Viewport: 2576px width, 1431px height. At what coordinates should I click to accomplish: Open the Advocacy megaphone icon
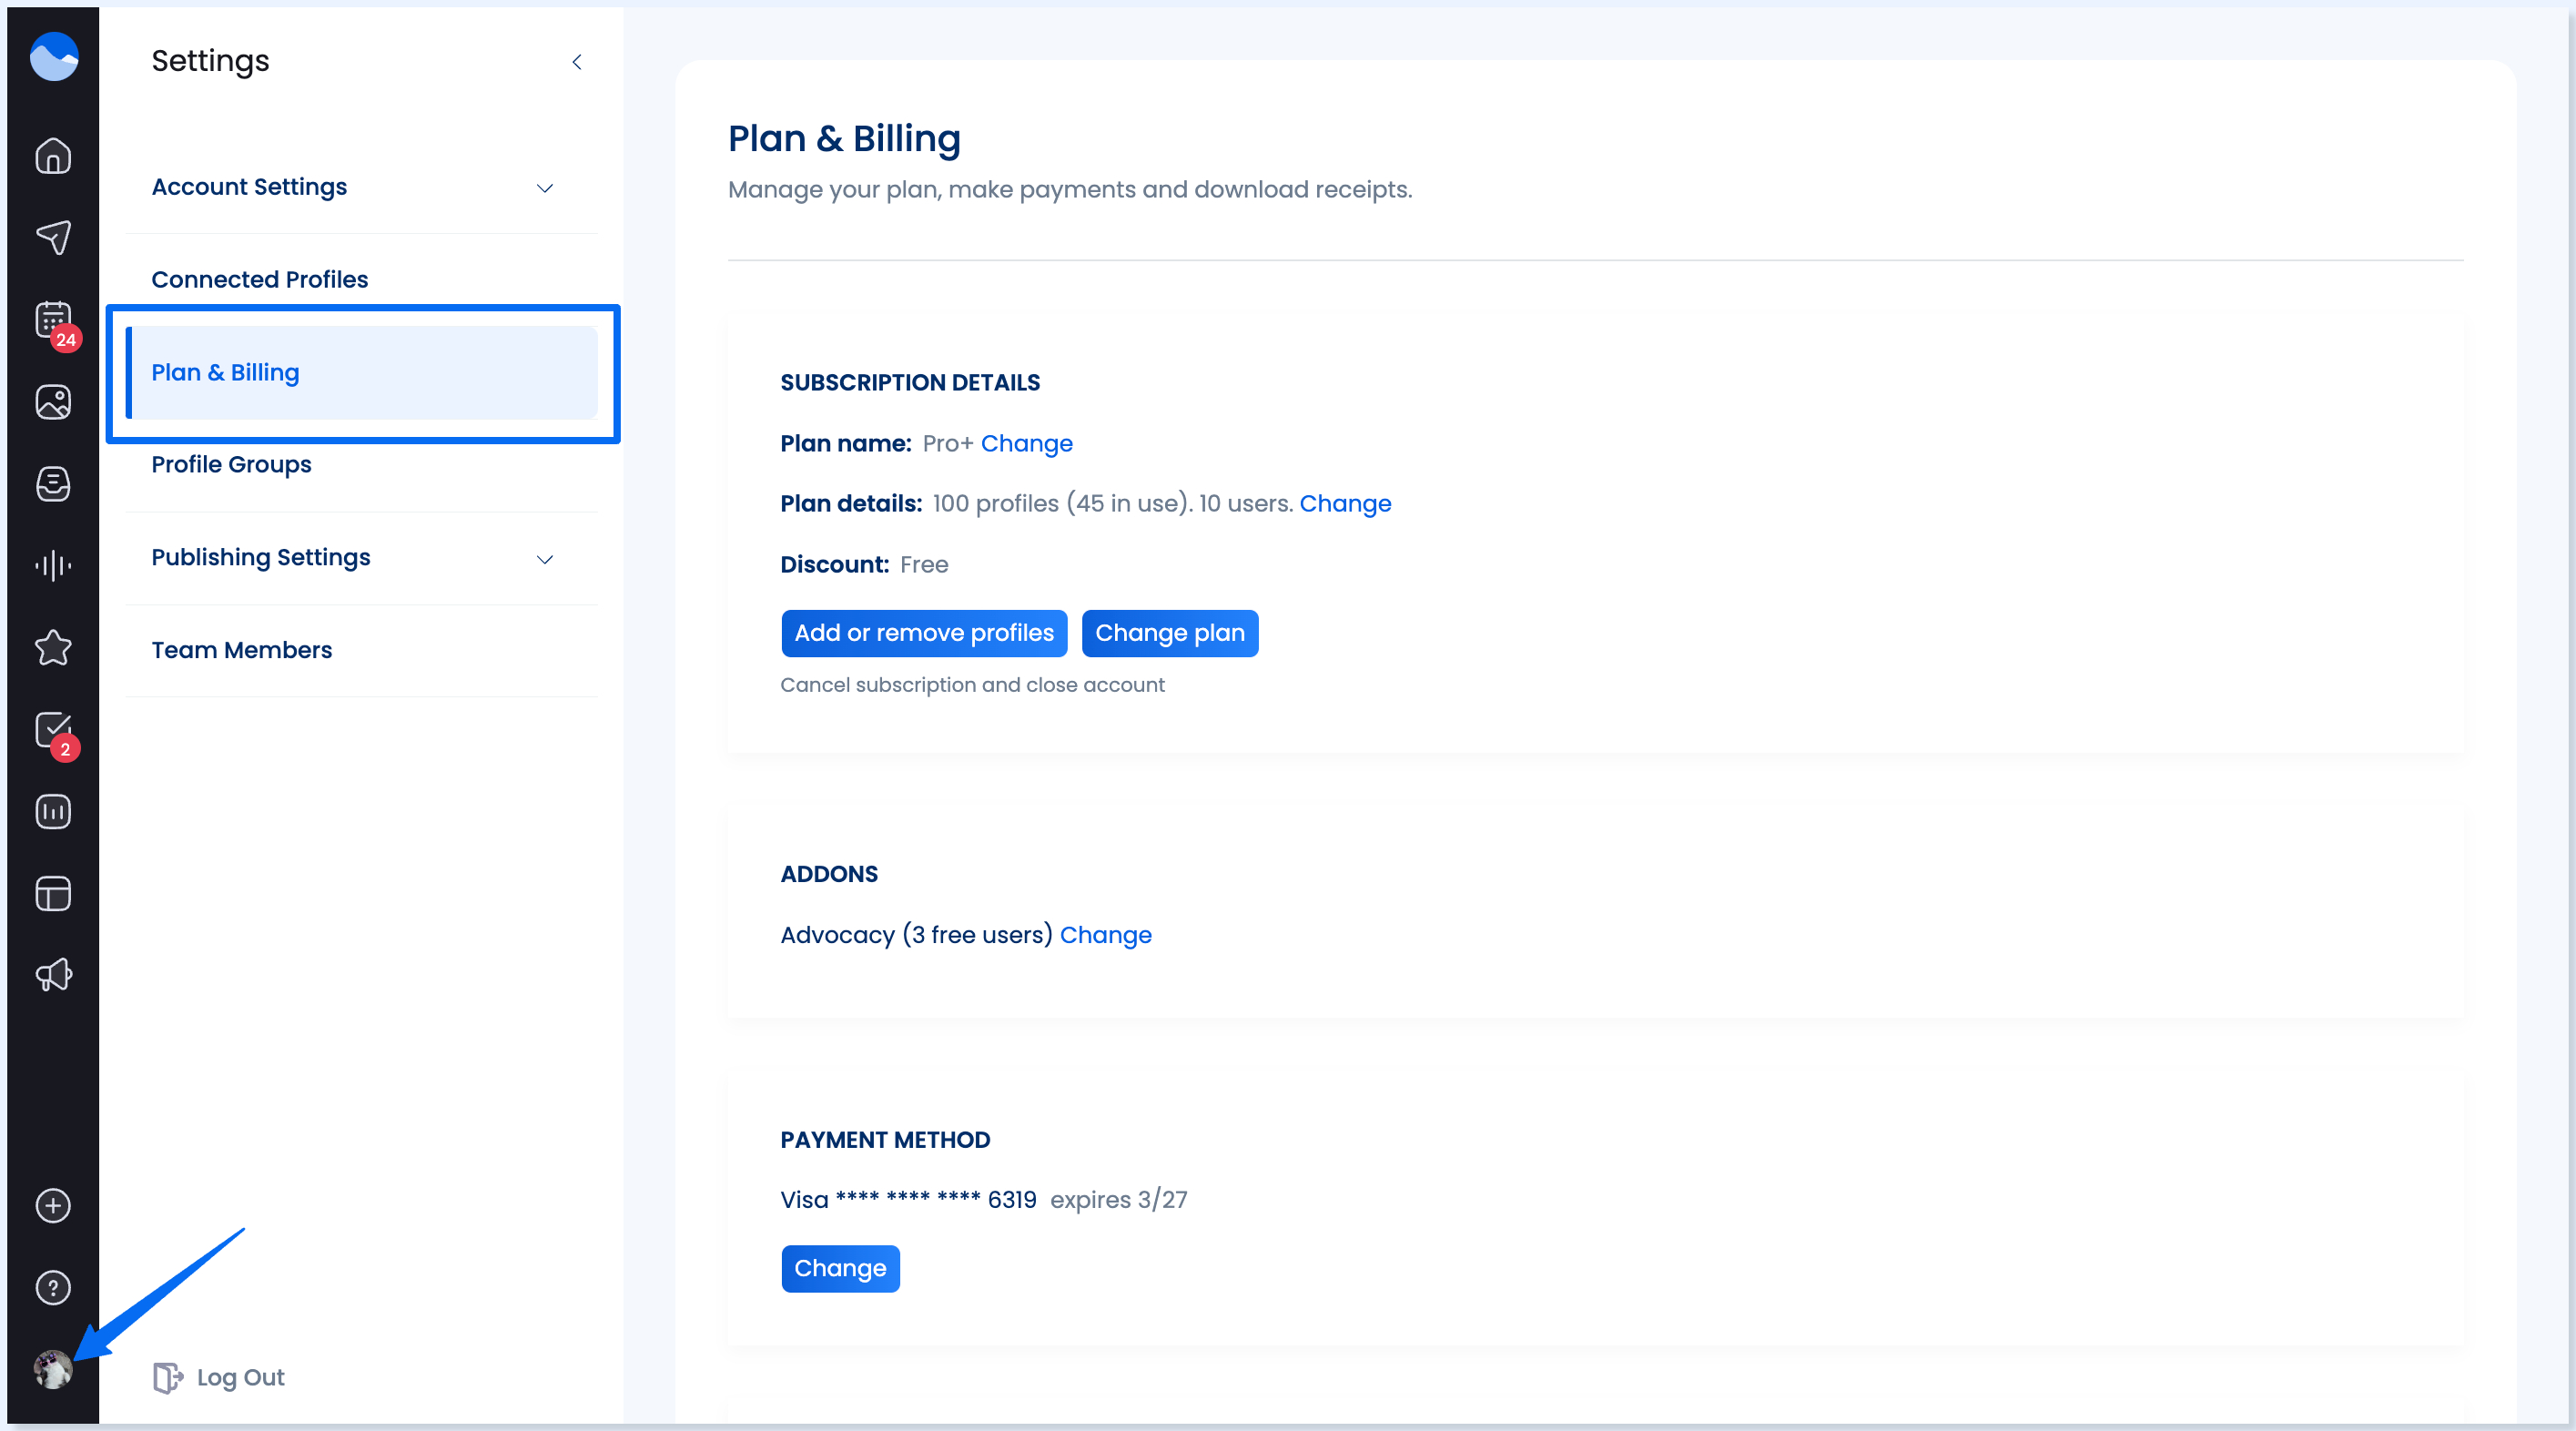click(53, 975)
